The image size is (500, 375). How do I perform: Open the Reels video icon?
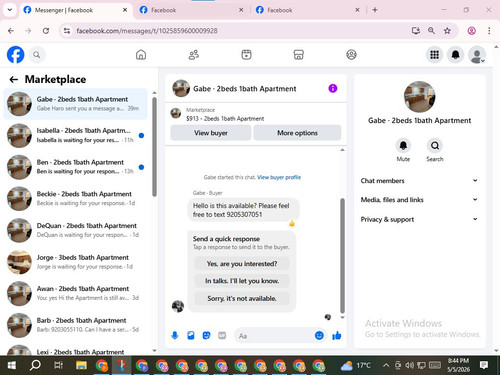click(246, 55)
